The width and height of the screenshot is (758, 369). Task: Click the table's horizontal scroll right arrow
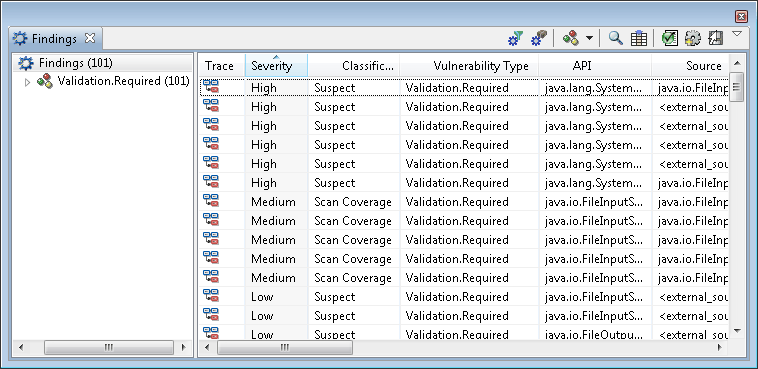click(720, 347)
